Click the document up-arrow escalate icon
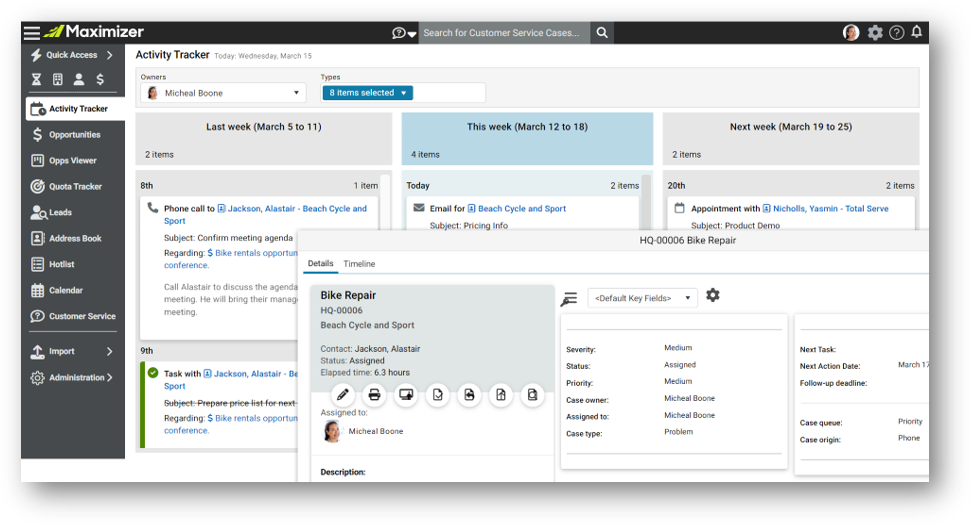Screen dimensions: 971x524 click(x=500, y=395)
